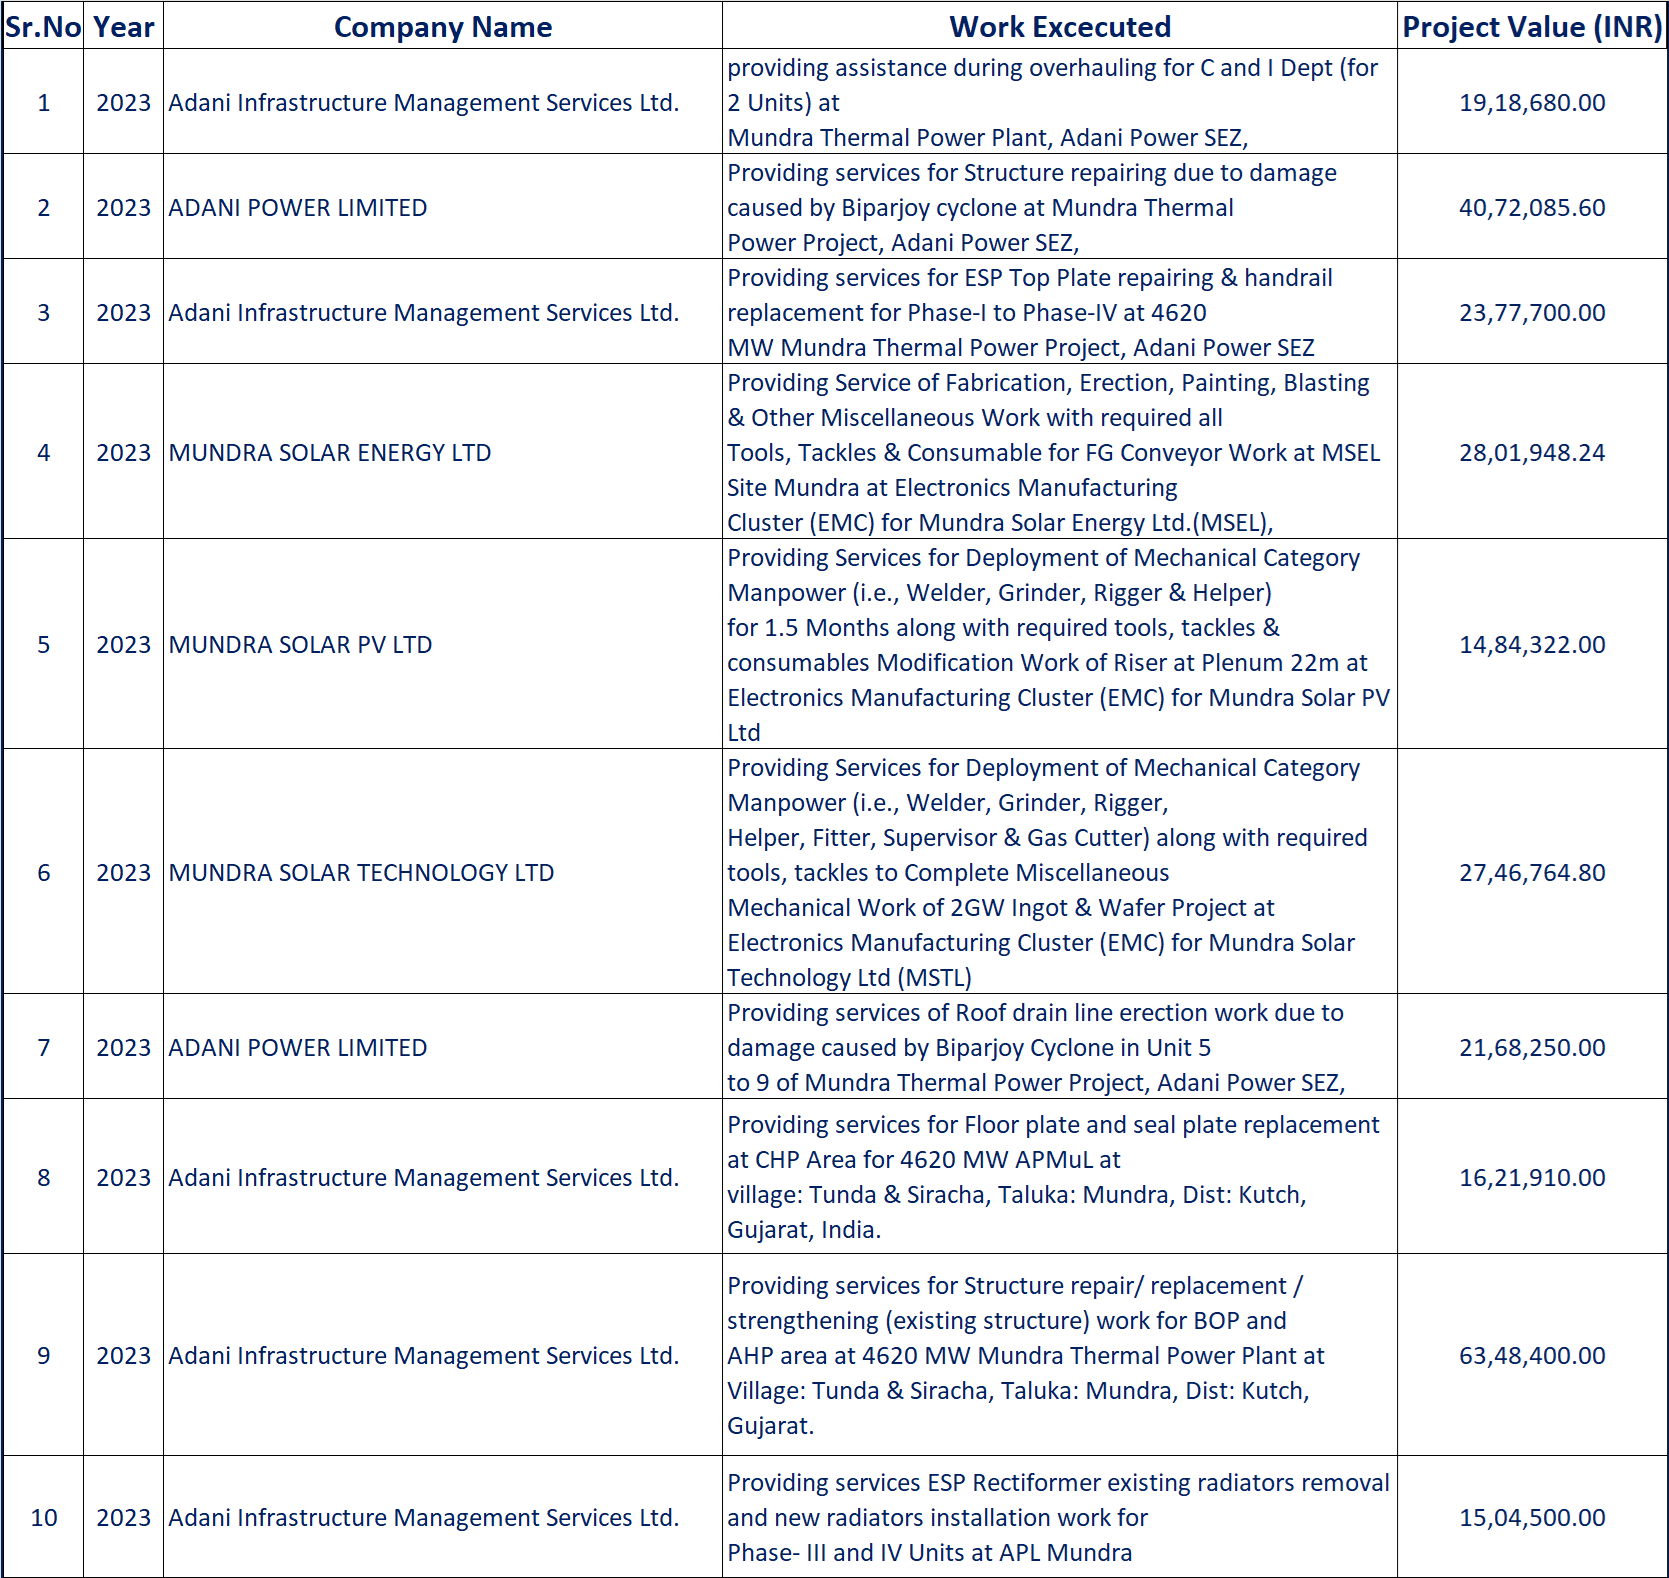The image size is (1669, 1578).
Task: Click work description about BOP and AHP area
Action: [x=1060, y=1355]
